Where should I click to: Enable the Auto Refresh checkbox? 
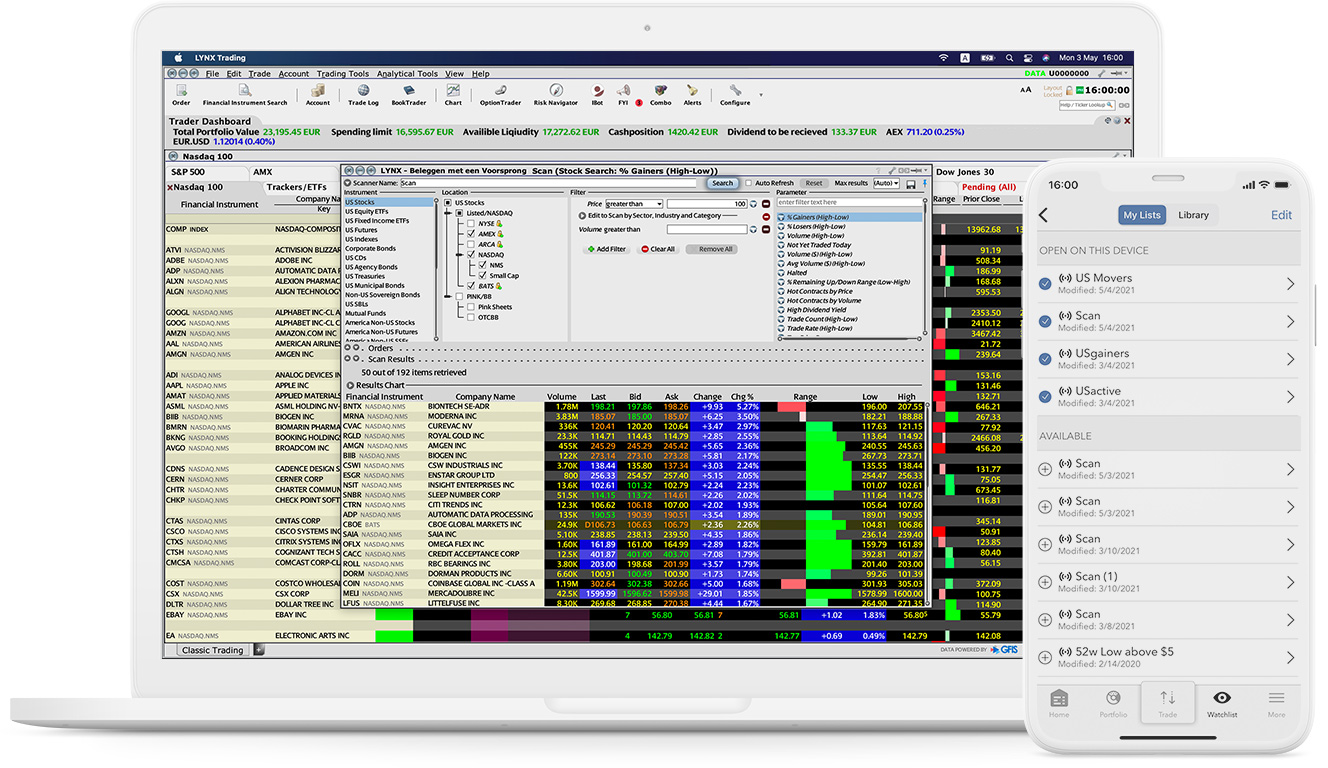tap(749, 183)
